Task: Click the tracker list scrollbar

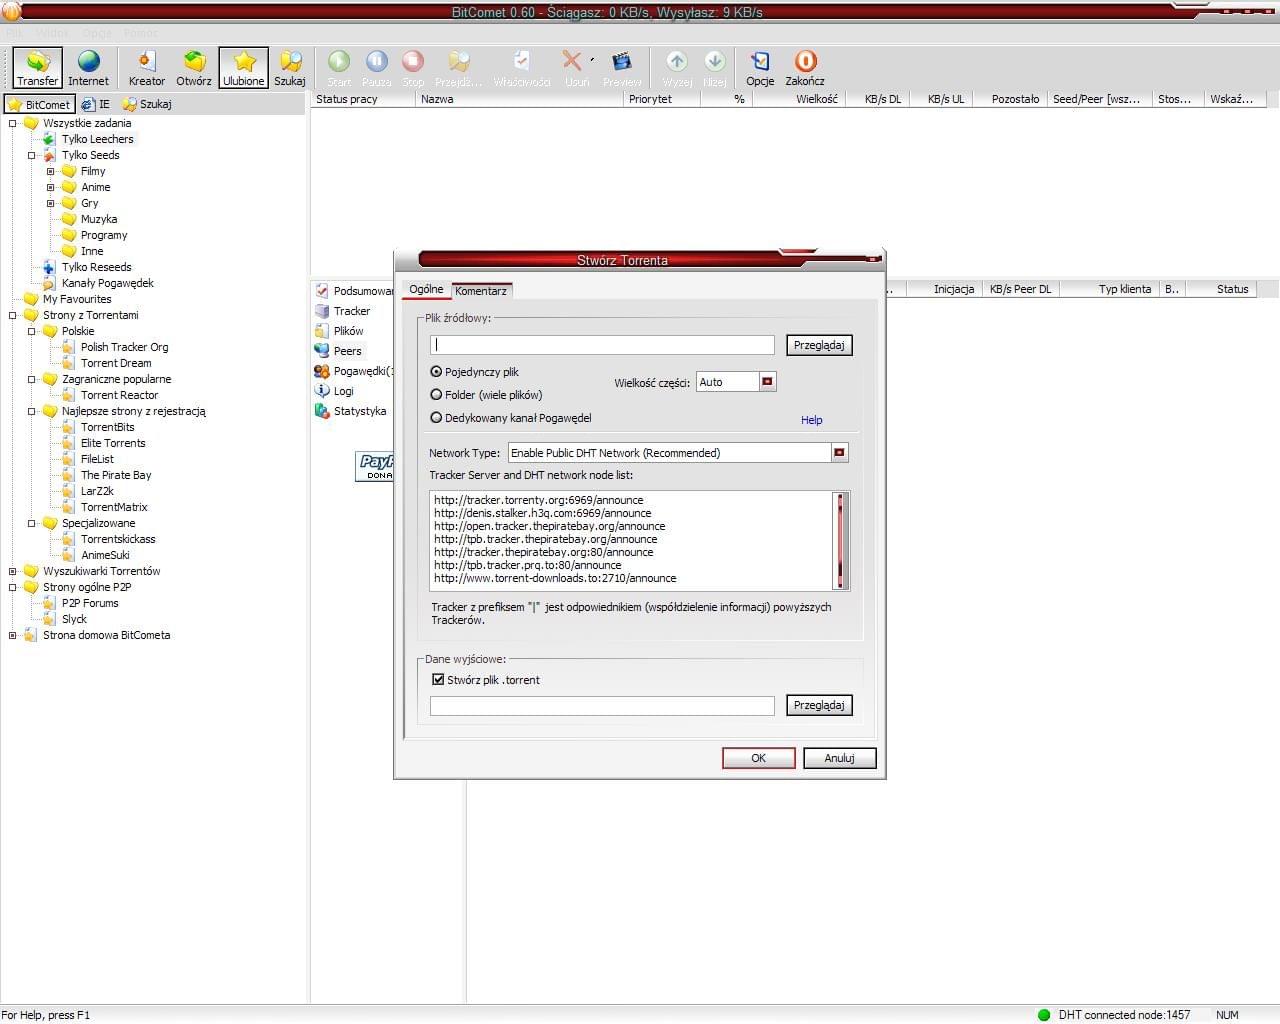Action: [840, 540]
